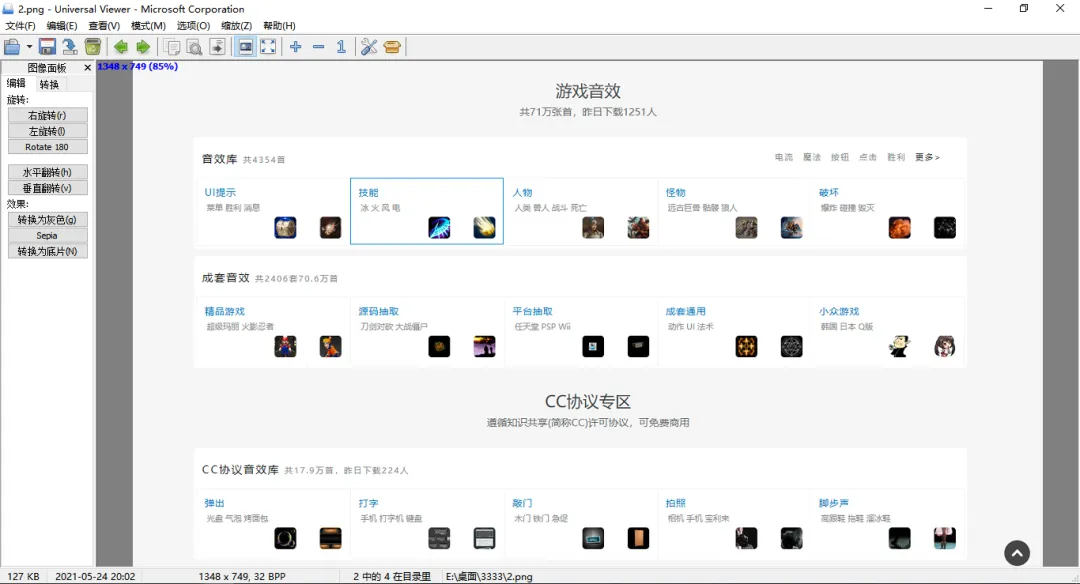
Task: Click the explosion thumbnail under 破坏
Action: 900,227
